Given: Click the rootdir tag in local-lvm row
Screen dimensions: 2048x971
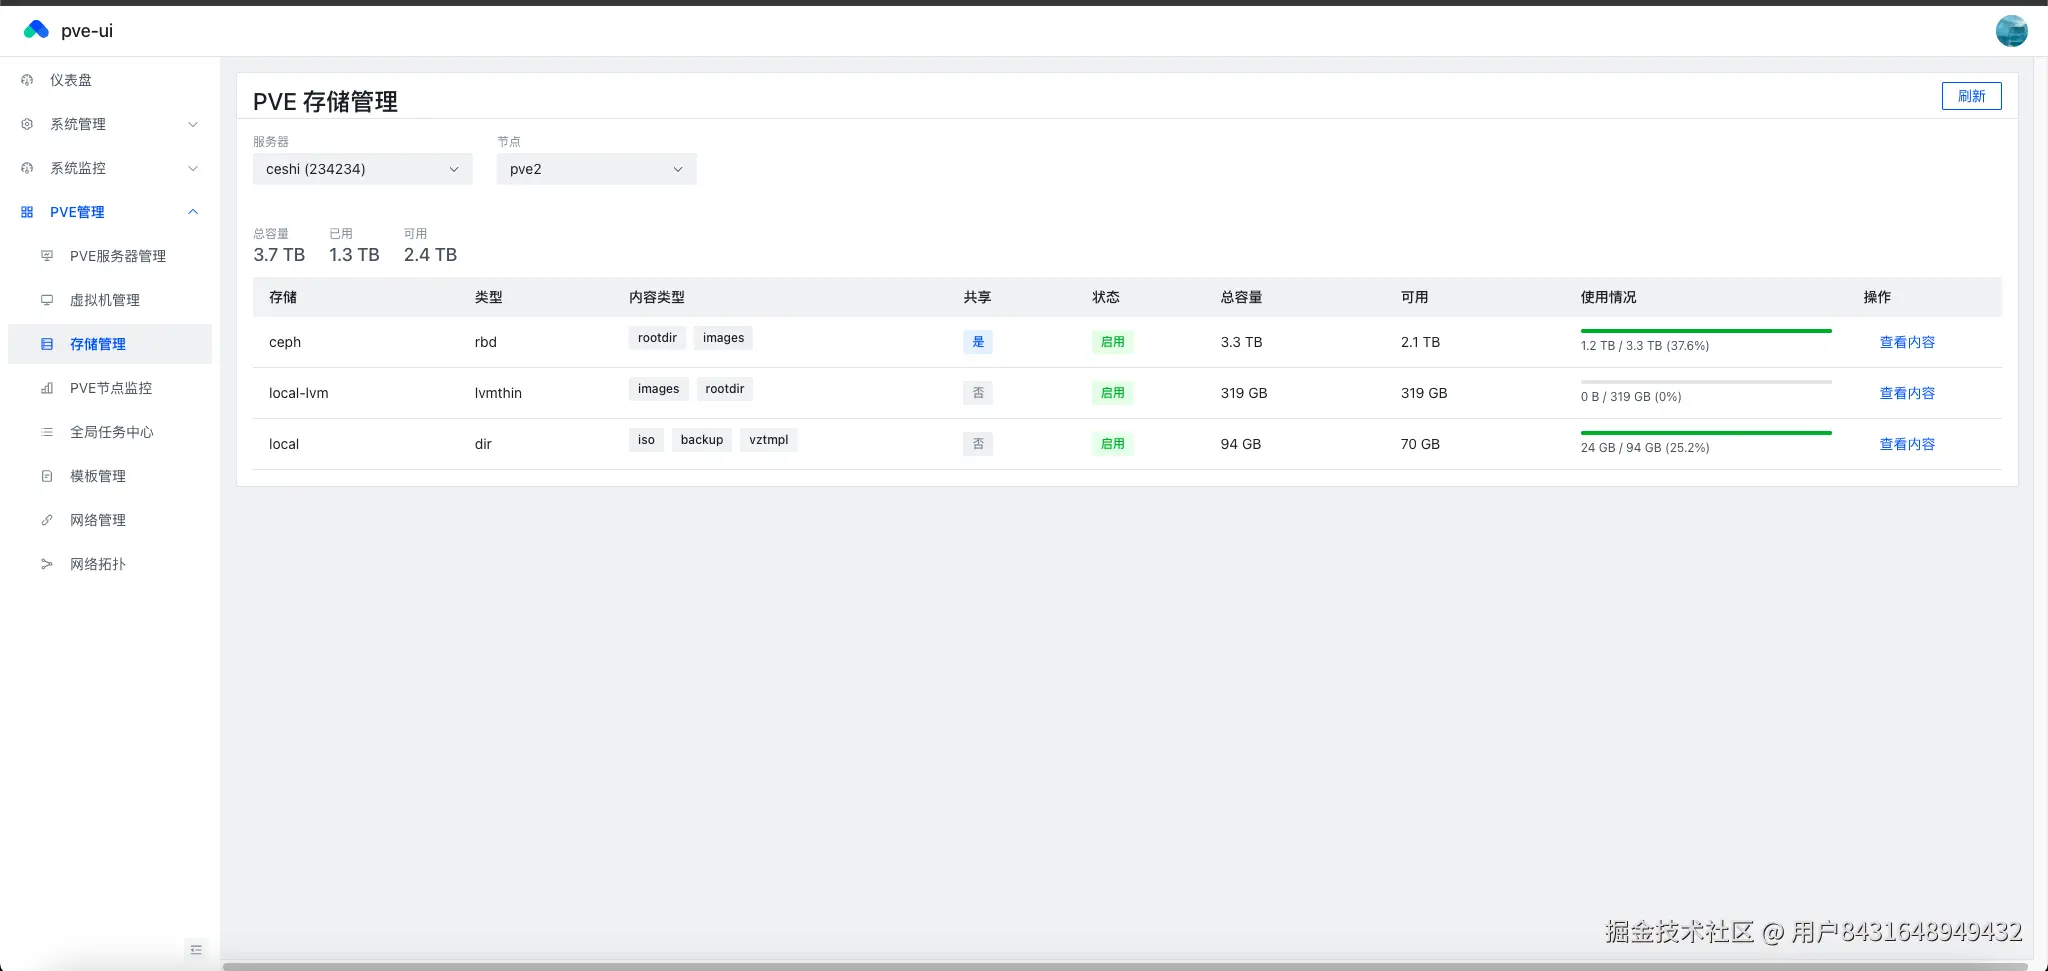Looking at the screenshot, I should [x=724, y=389].
